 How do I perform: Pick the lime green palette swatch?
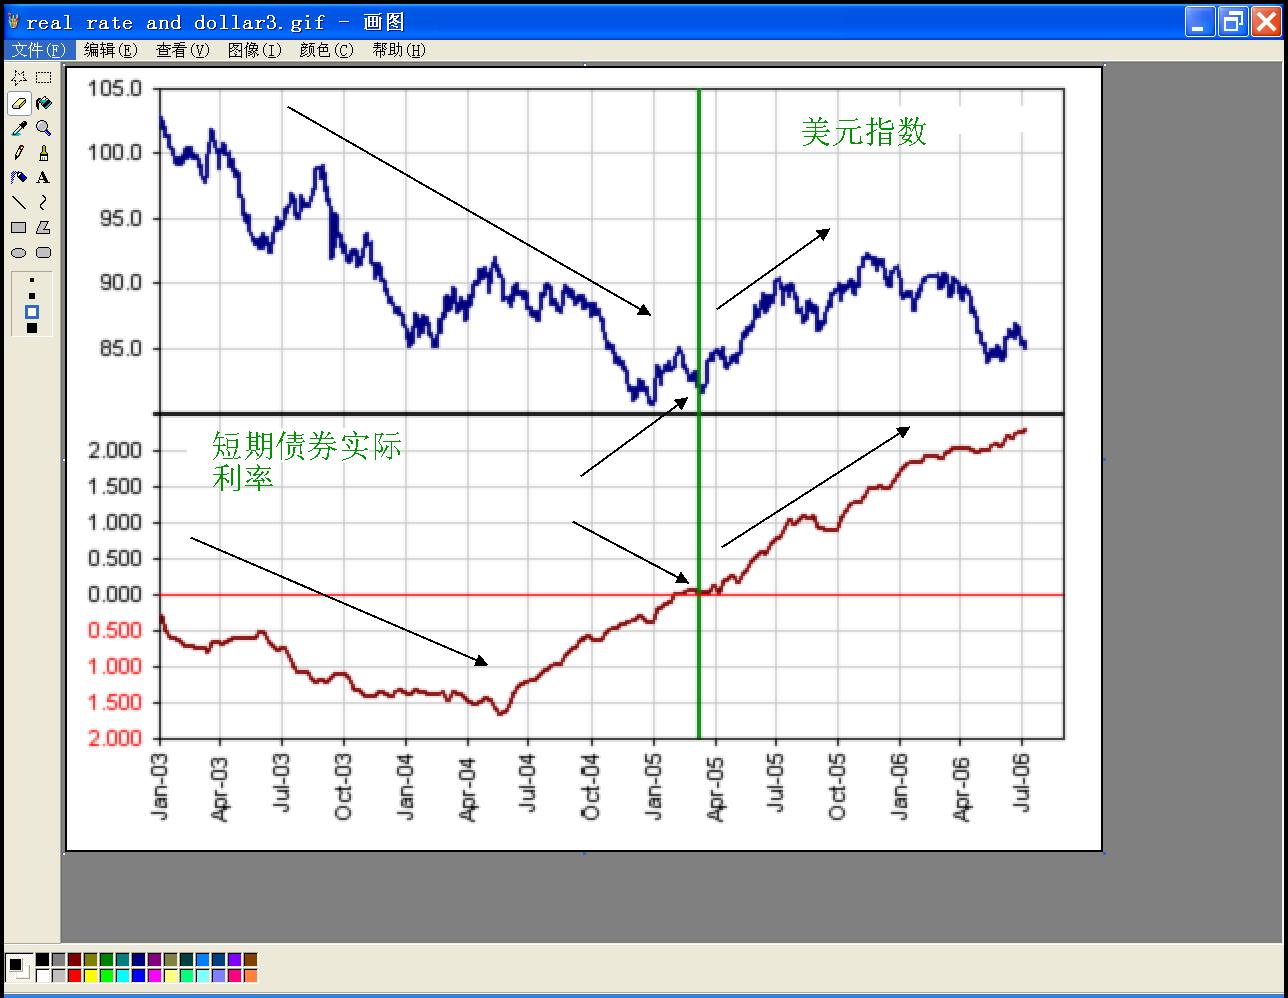click(x=106, y=975)
